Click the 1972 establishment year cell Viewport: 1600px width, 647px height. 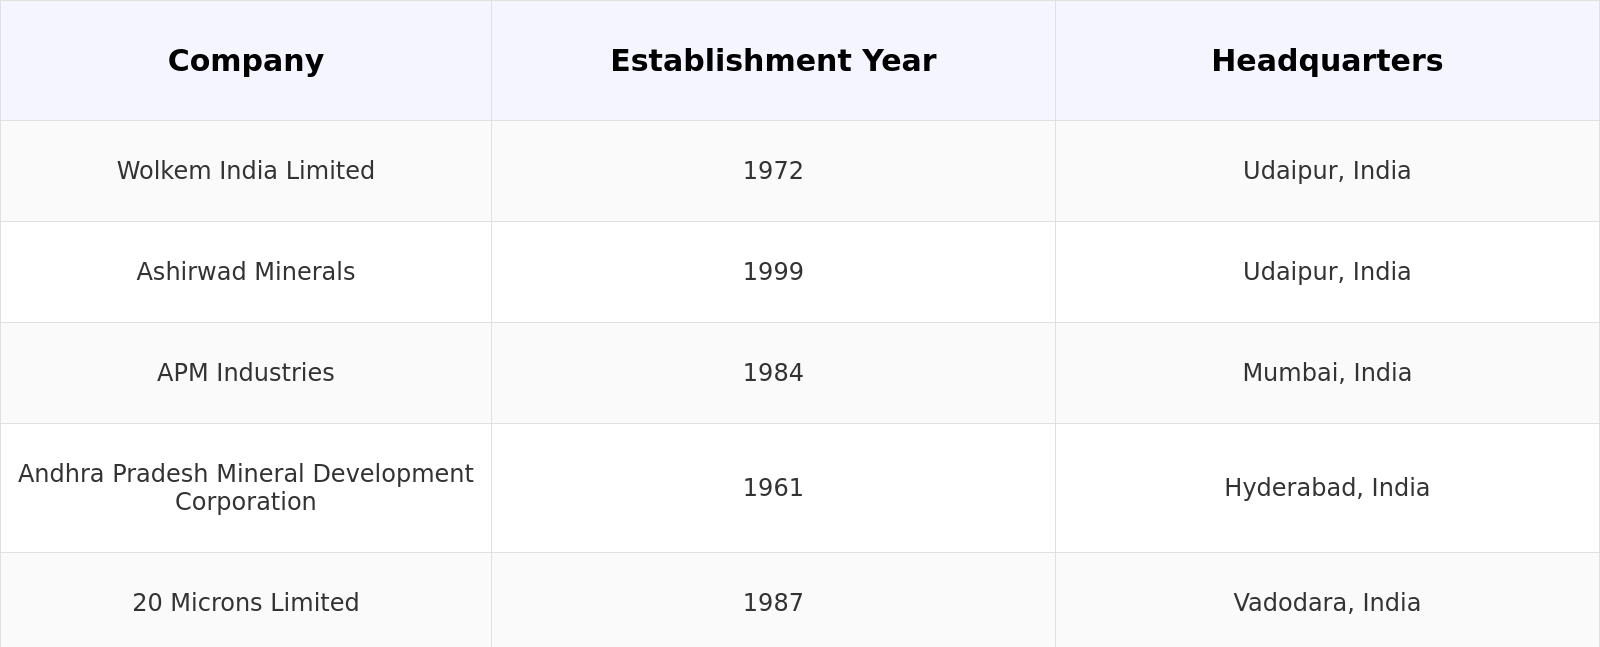pos(773,171)
